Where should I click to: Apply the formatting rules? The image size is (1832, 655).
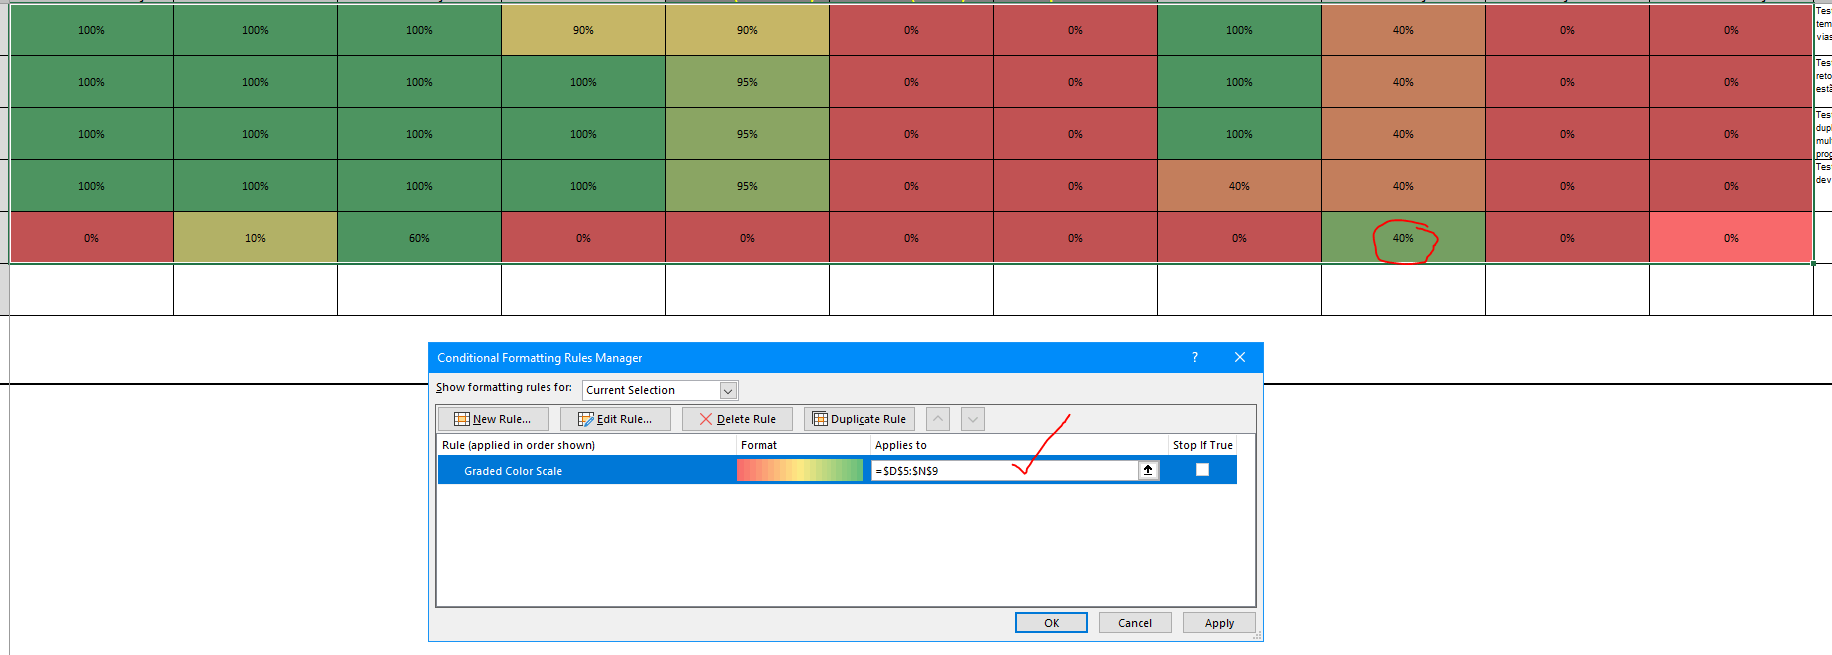1219,623
